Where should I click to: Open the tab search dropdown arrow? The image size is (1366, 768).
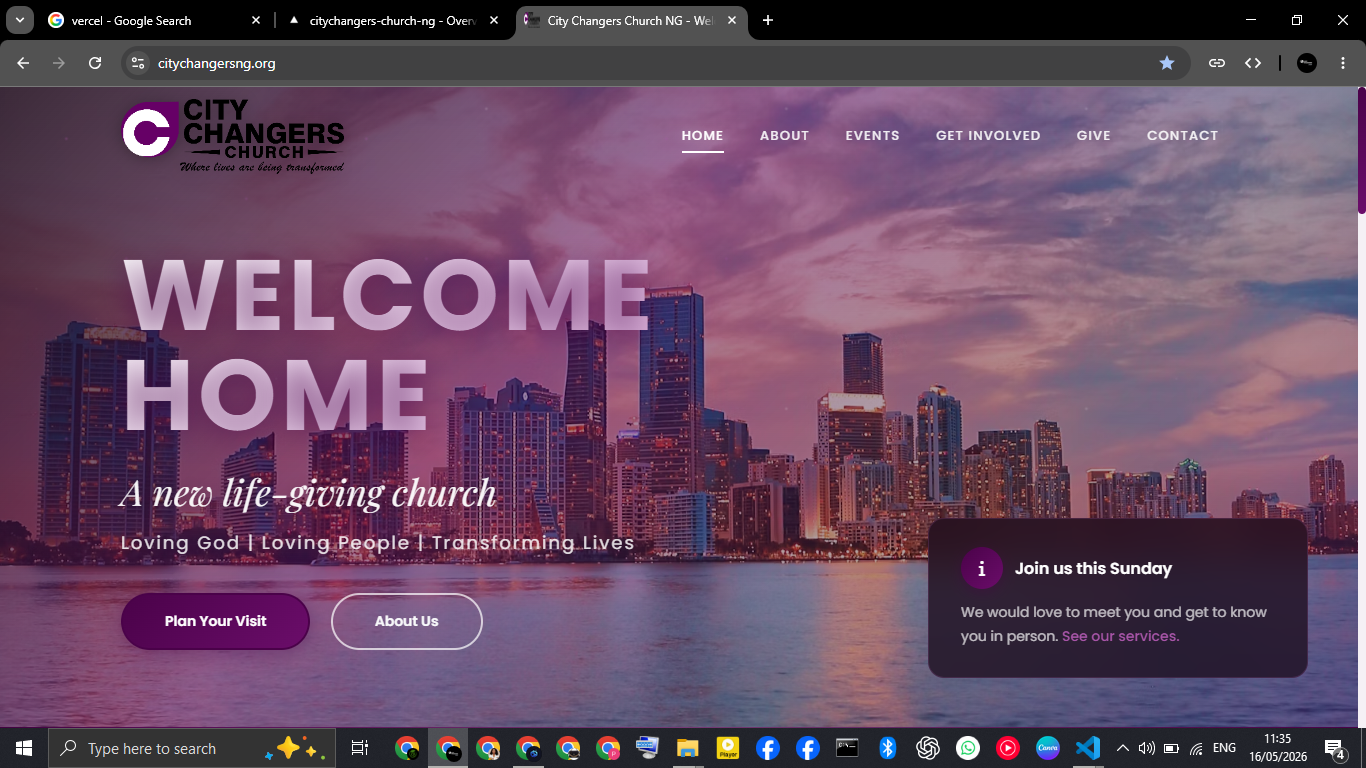click(x=19, y=20)
